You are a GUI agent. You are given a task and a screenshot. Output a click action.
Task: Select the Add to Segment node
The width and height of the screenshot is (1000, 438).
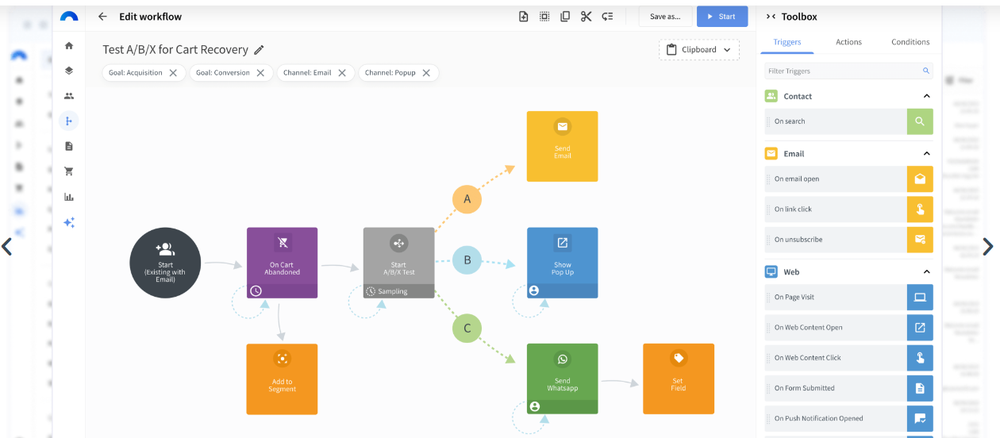click(x=282, y=379)
